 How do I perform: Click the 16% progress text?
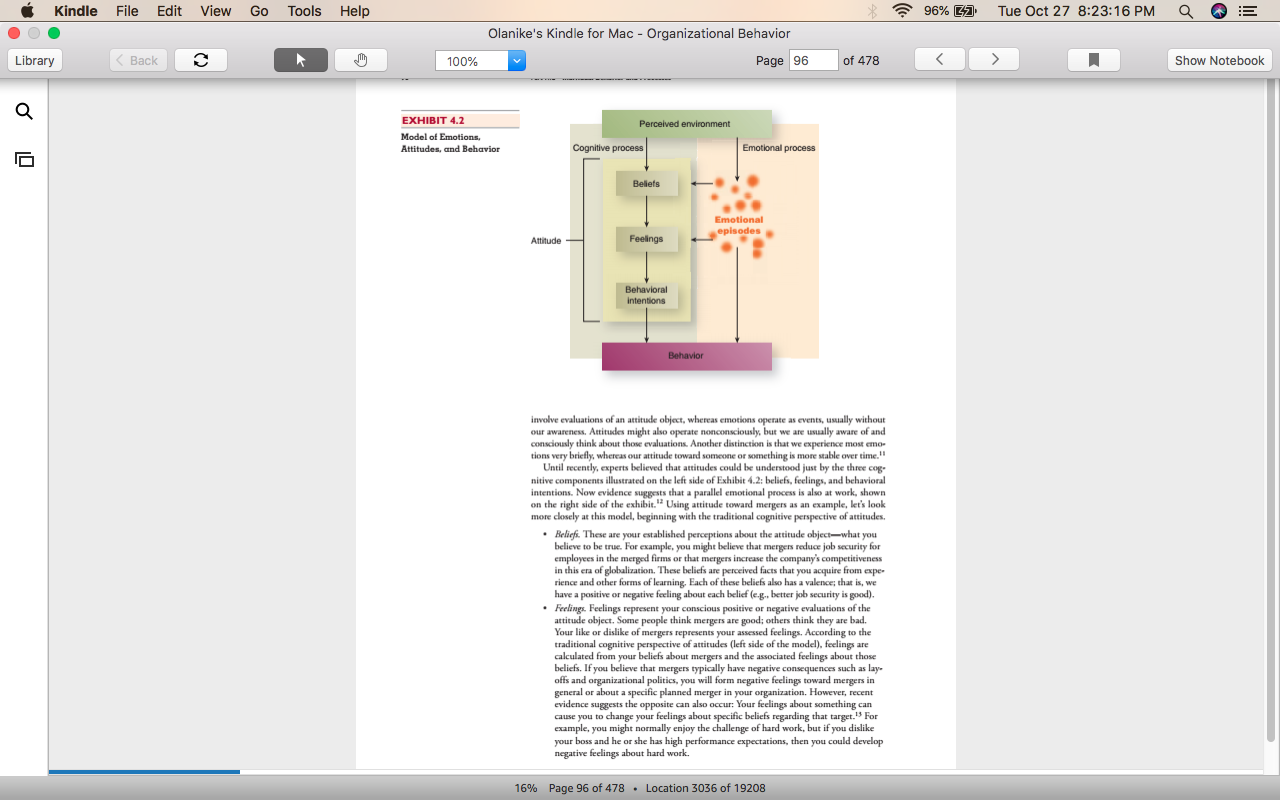point(526,788)
